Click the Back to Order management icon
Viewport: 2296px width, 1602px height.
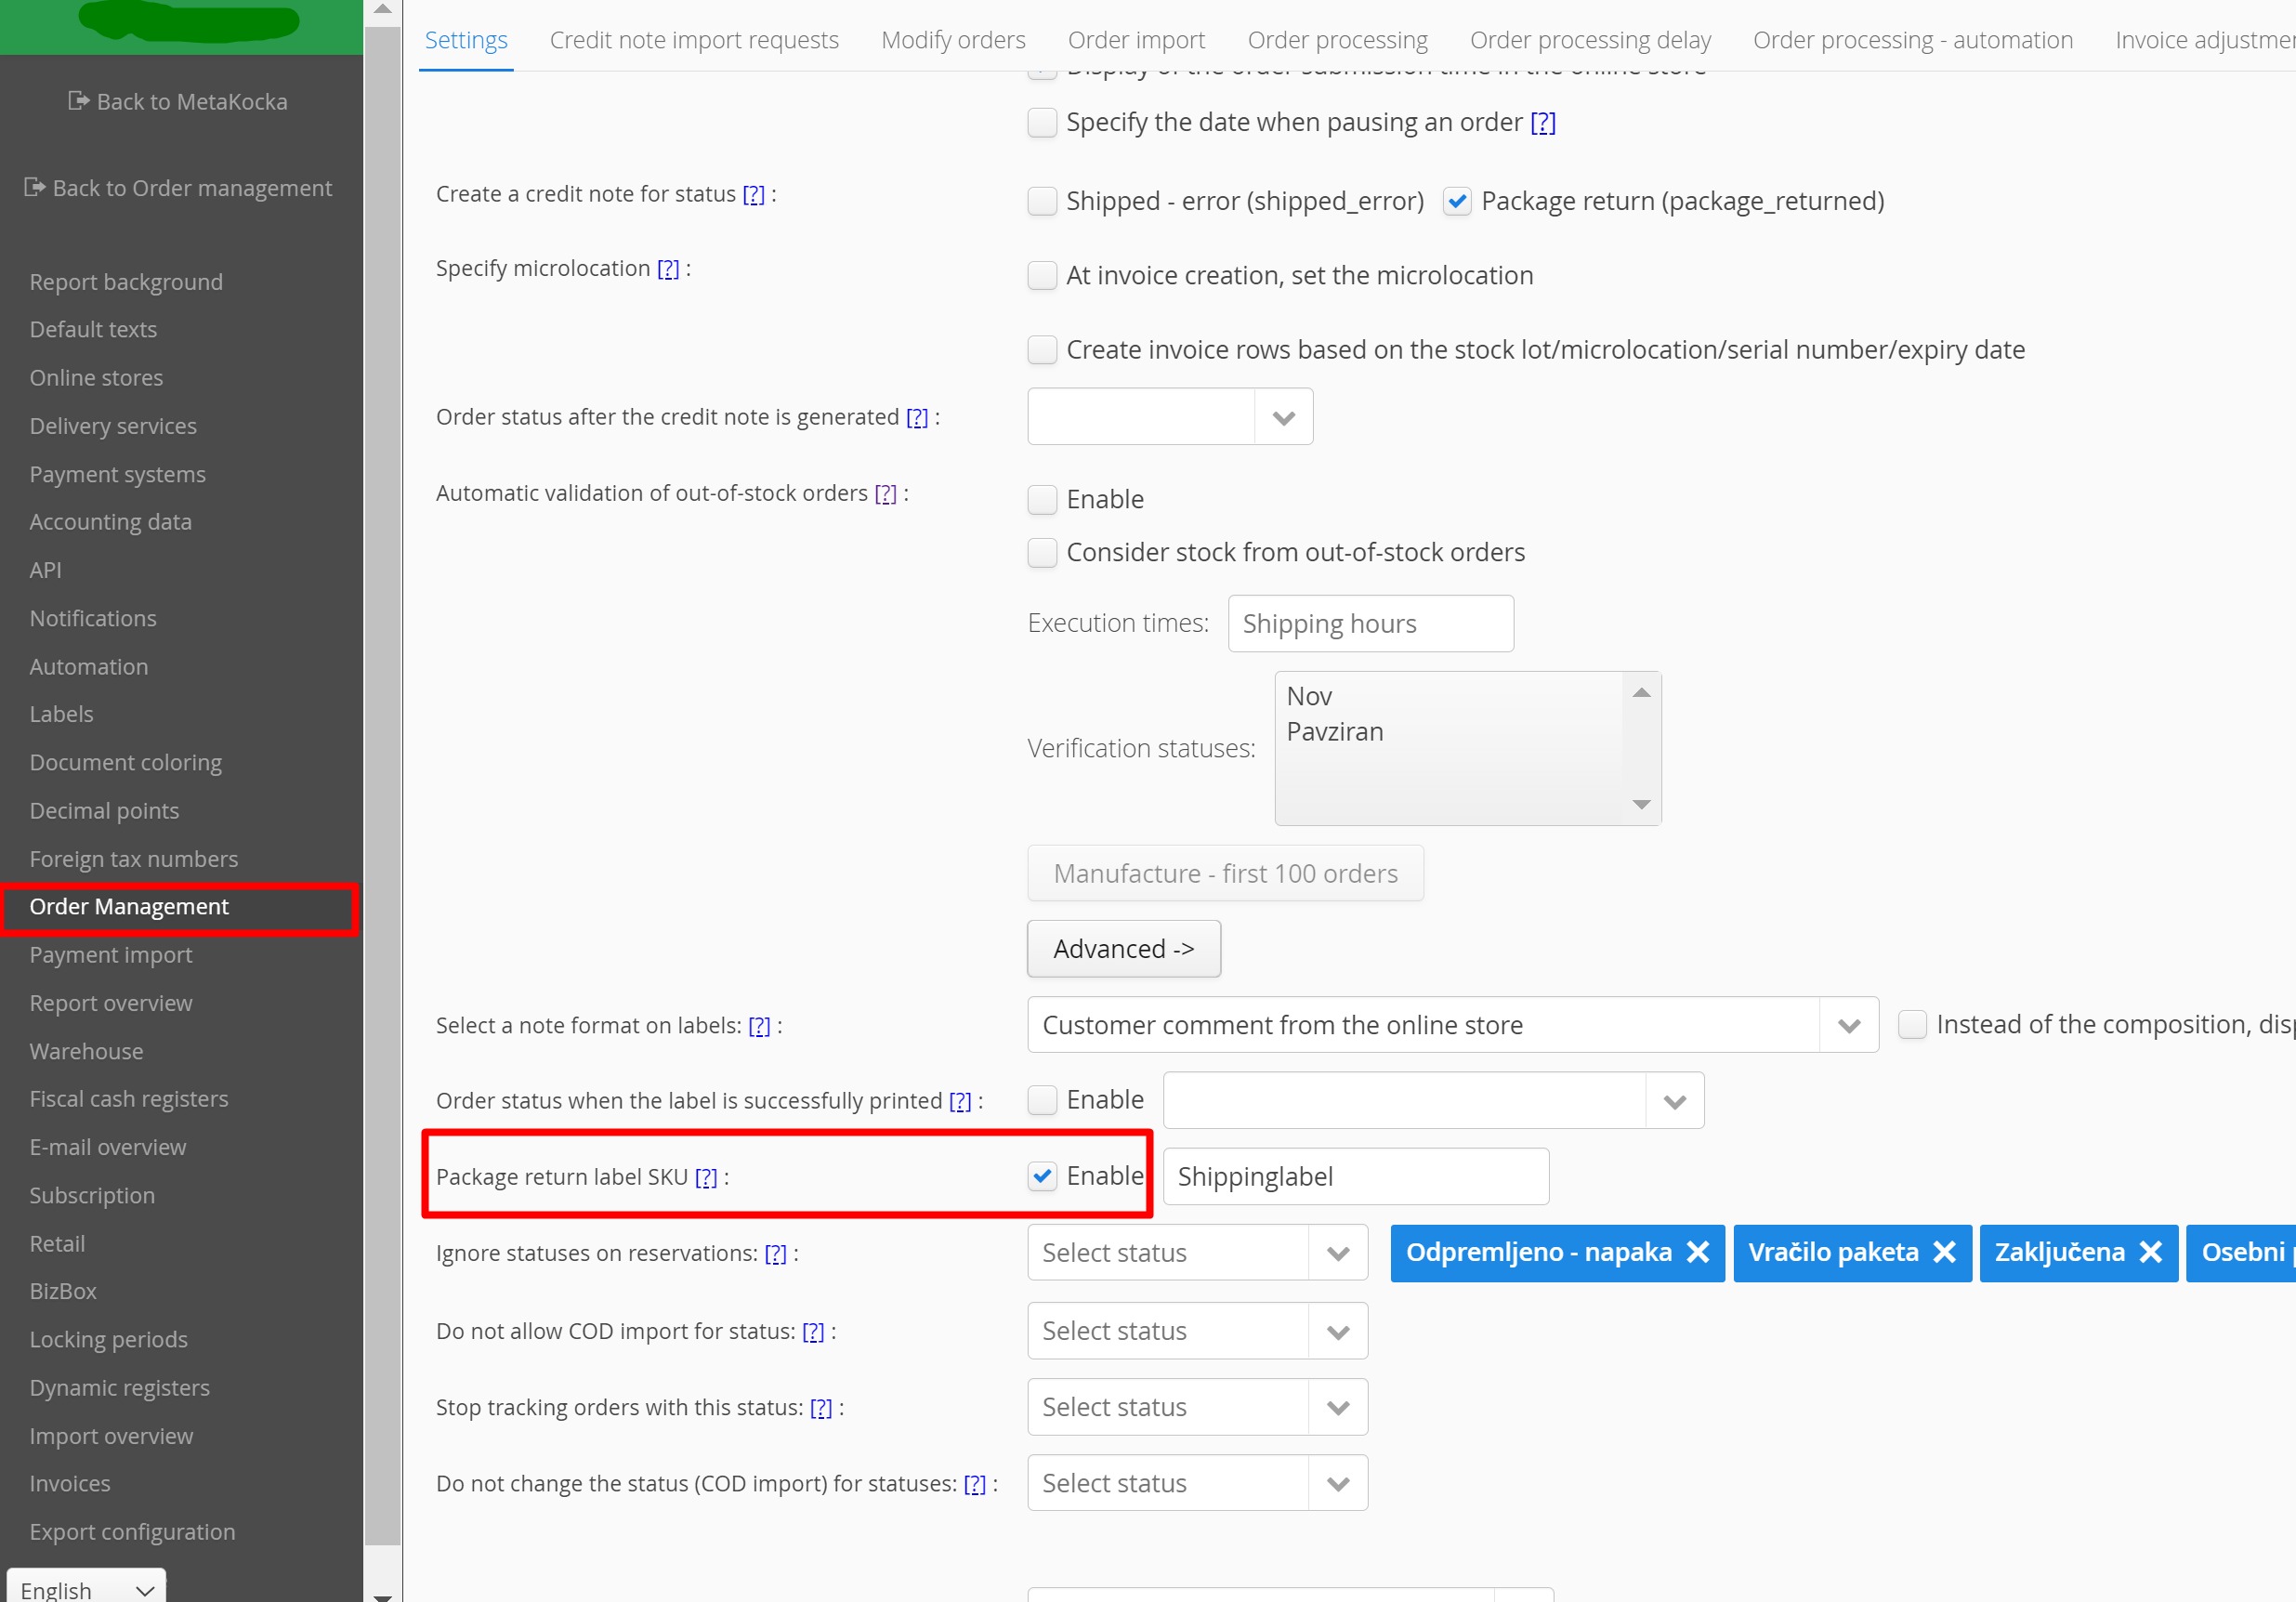pos(34,187)
